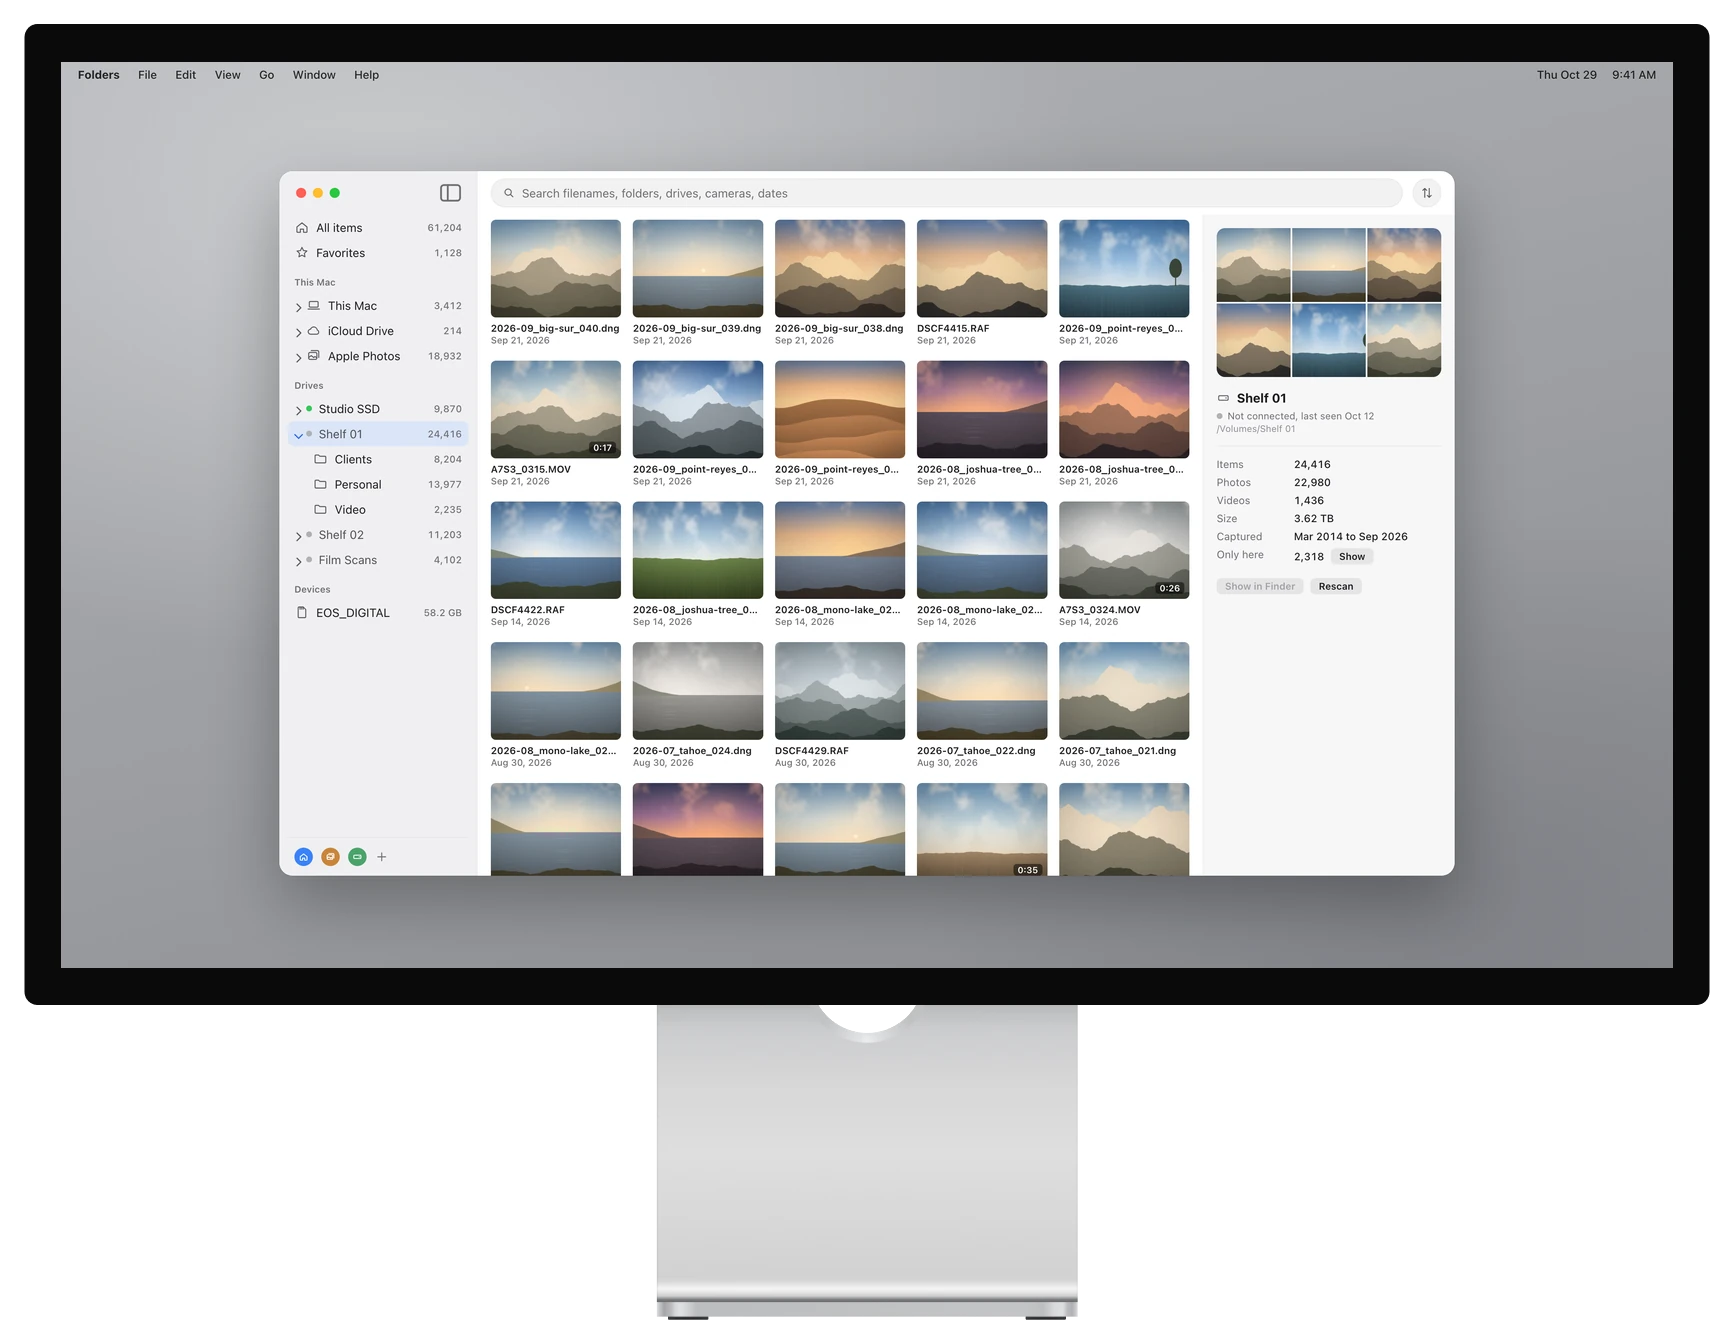
Task: Select thumbnail DSCF4422.RAF
Action: point(555,550)
